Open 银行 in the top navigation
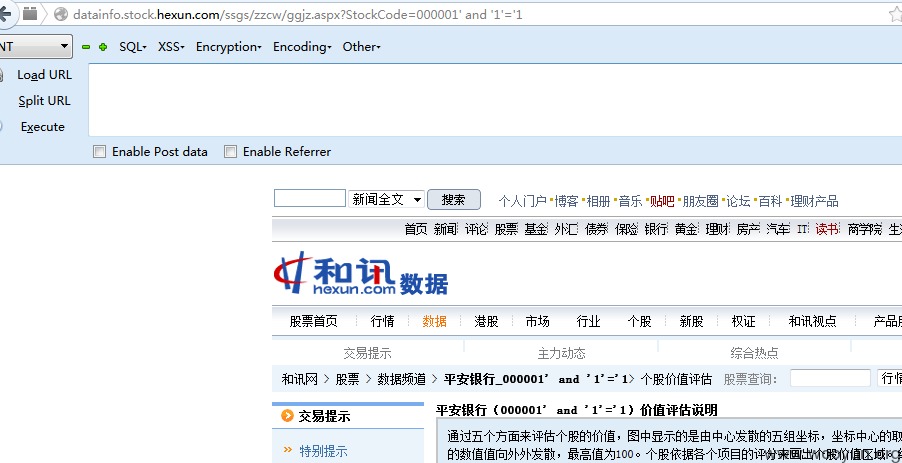Image resolution: width=902 pixels, height=463 pixels. point(656,229)
